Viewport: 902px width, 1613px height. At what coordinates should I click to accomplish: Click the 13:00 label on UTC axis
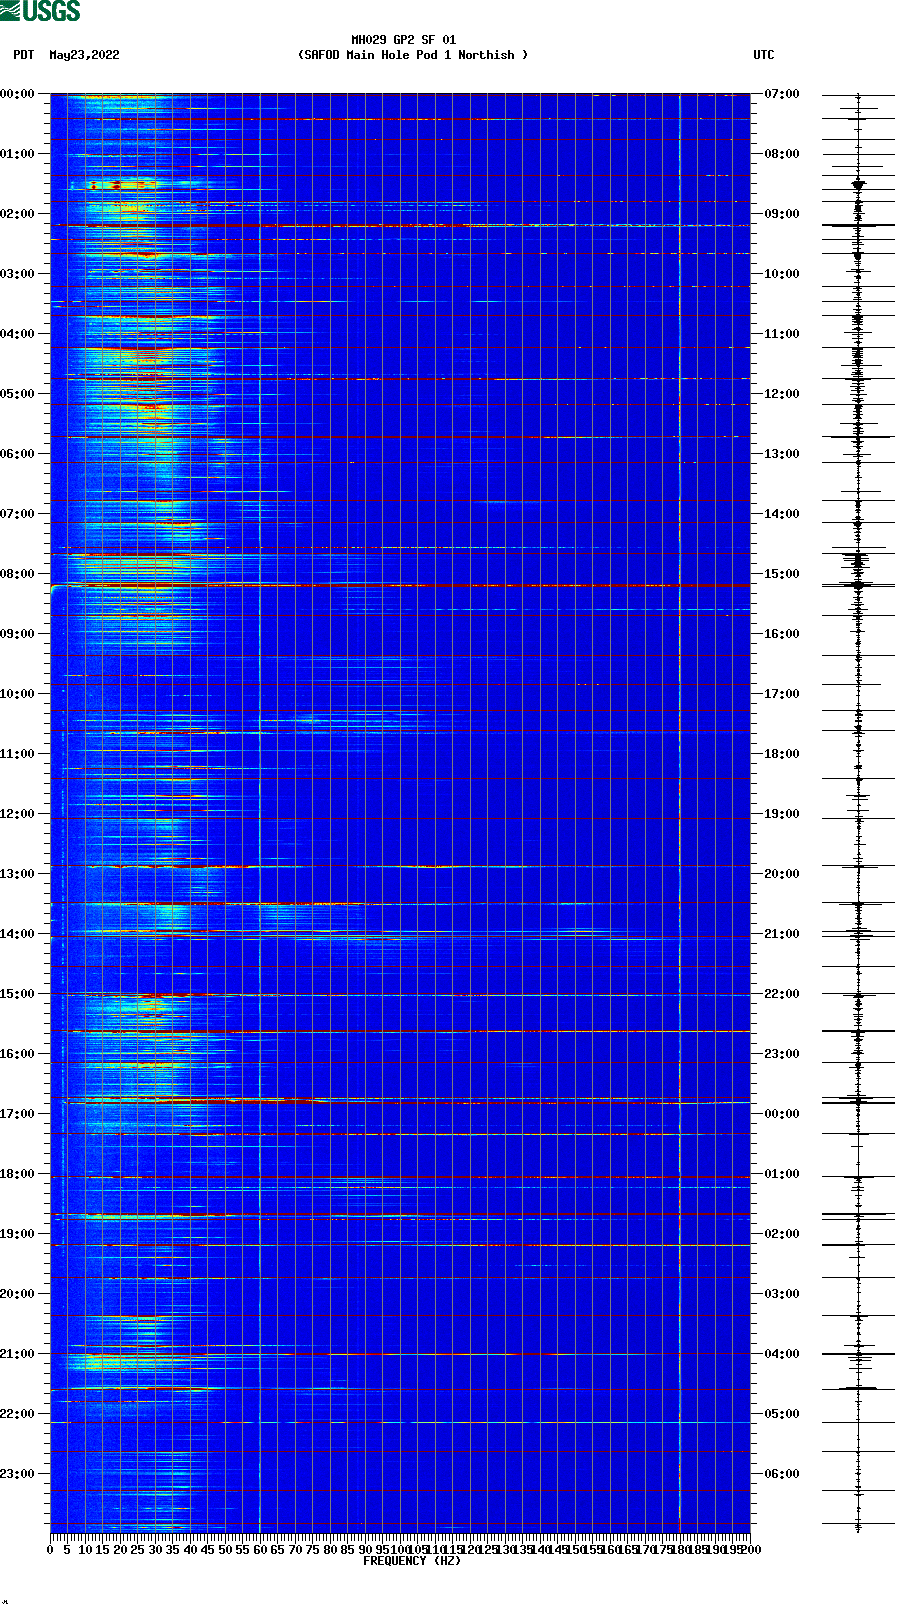coord(782,454)
